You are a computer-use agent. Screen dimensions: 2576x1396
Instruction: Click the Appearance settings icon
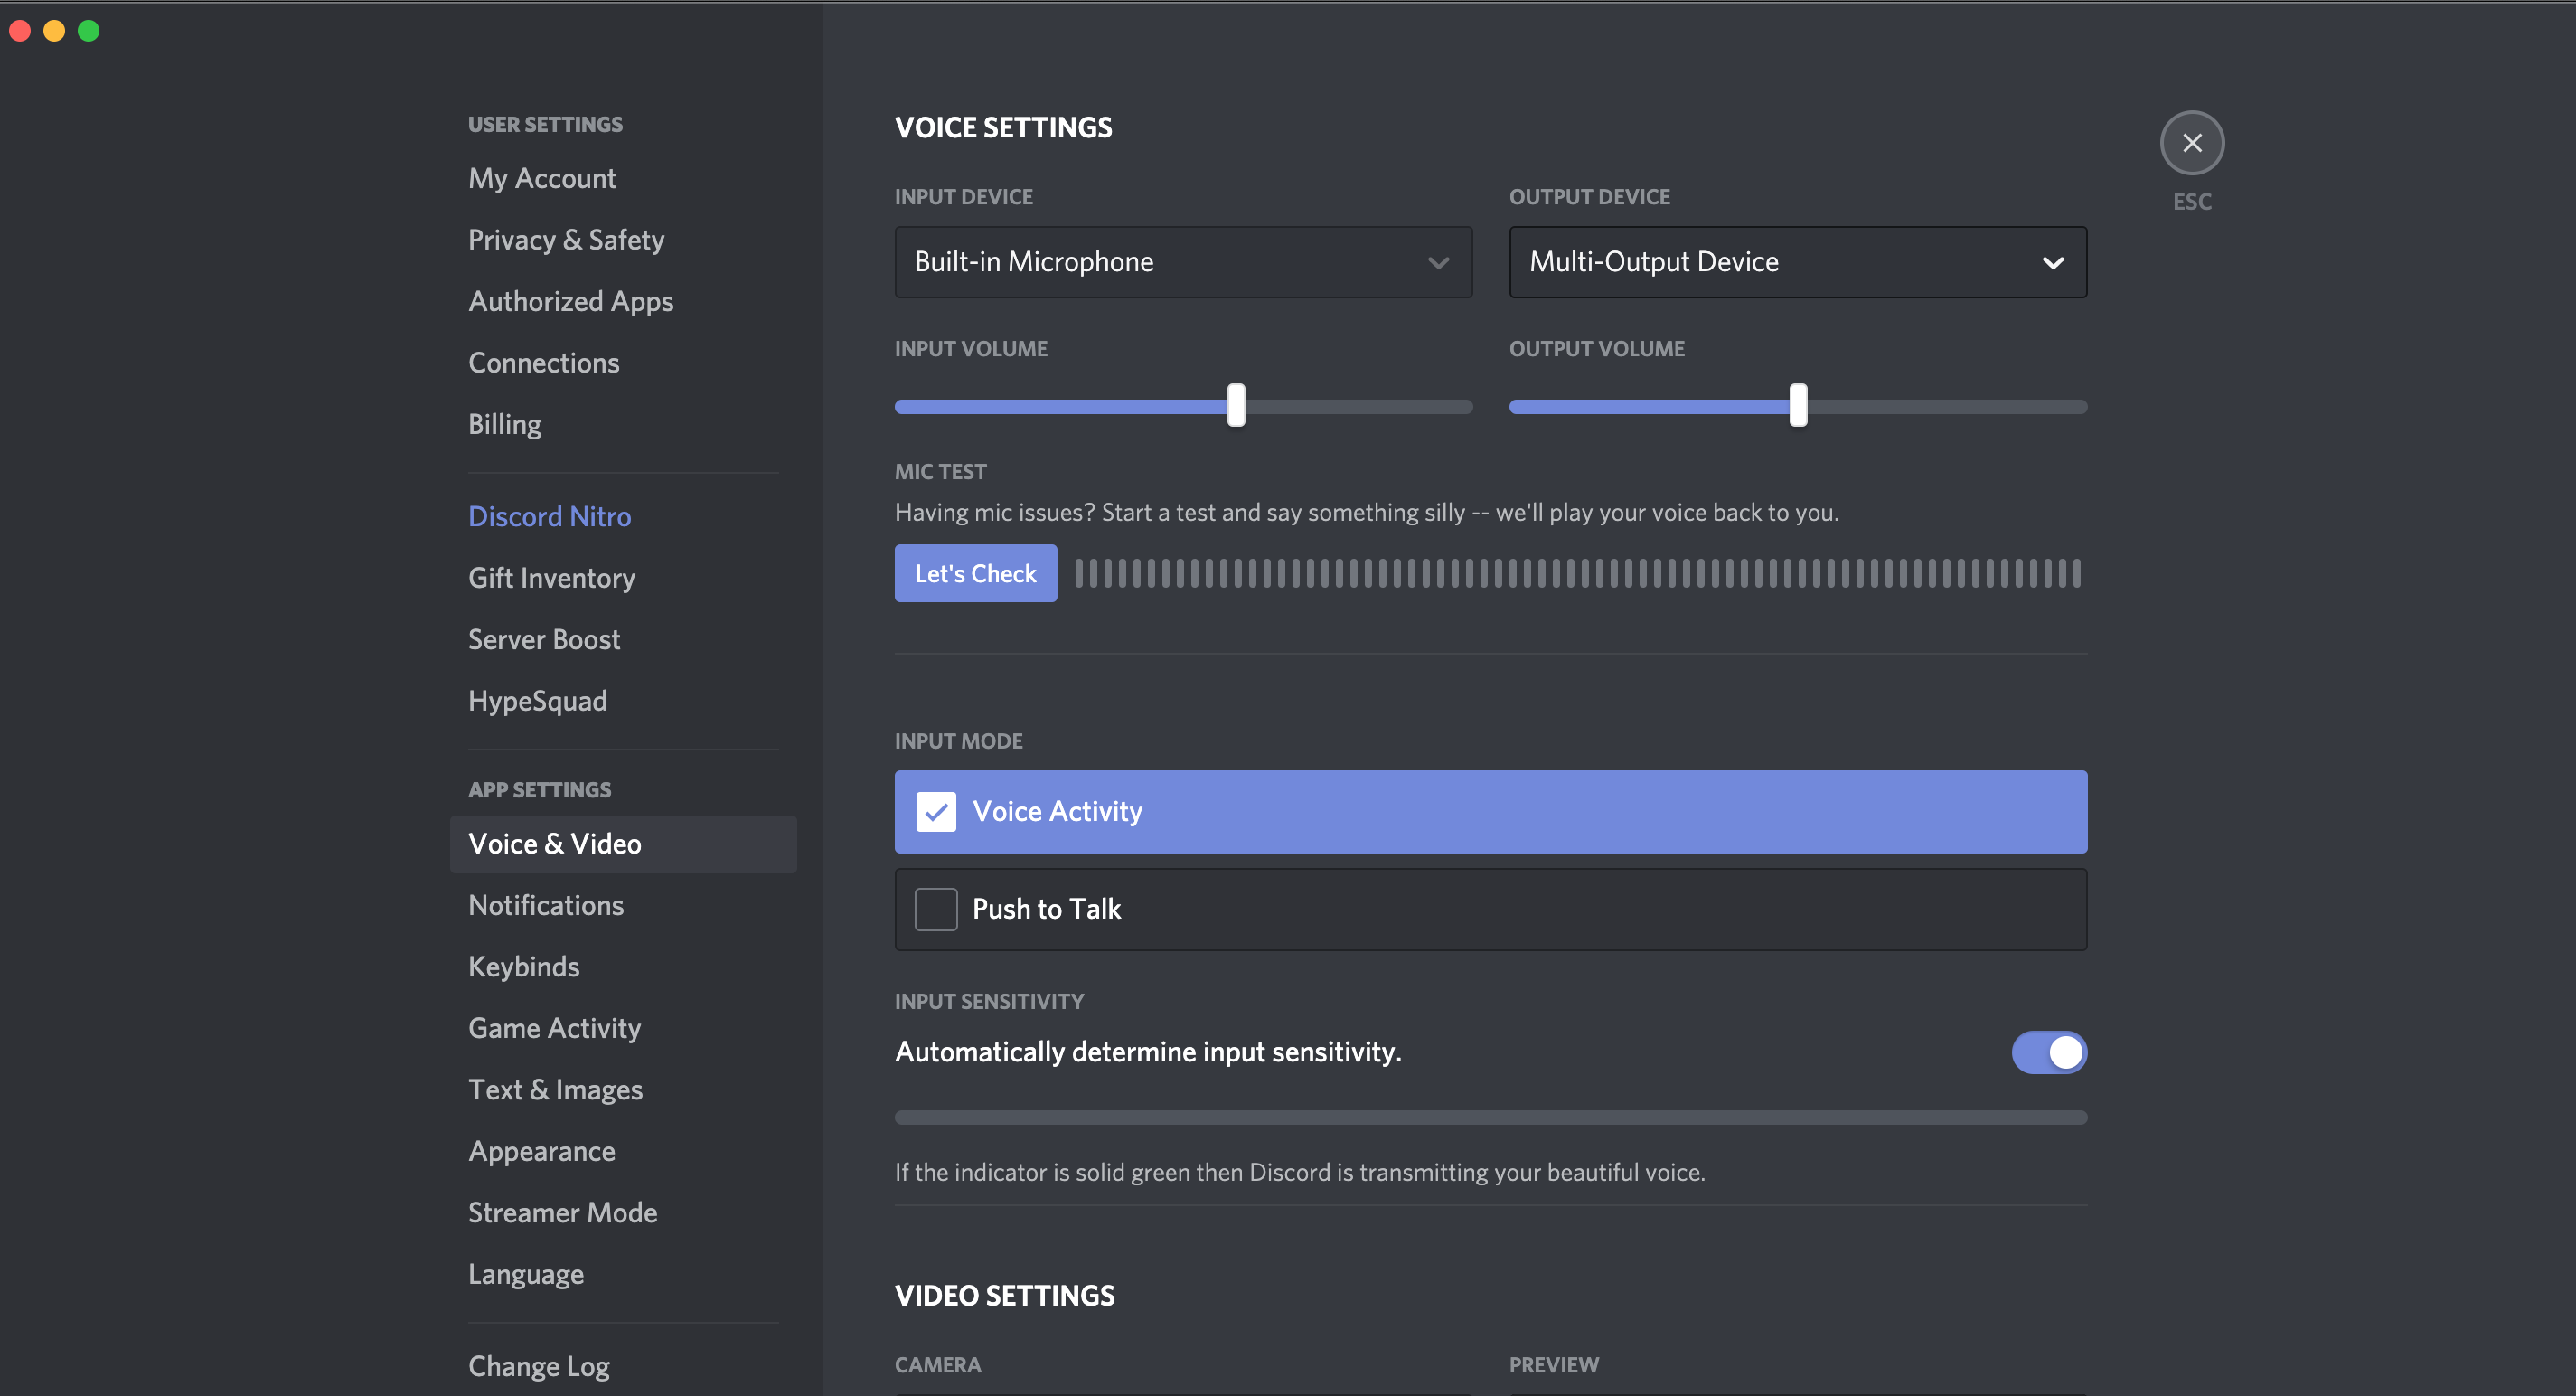(x=540, y=1148)
